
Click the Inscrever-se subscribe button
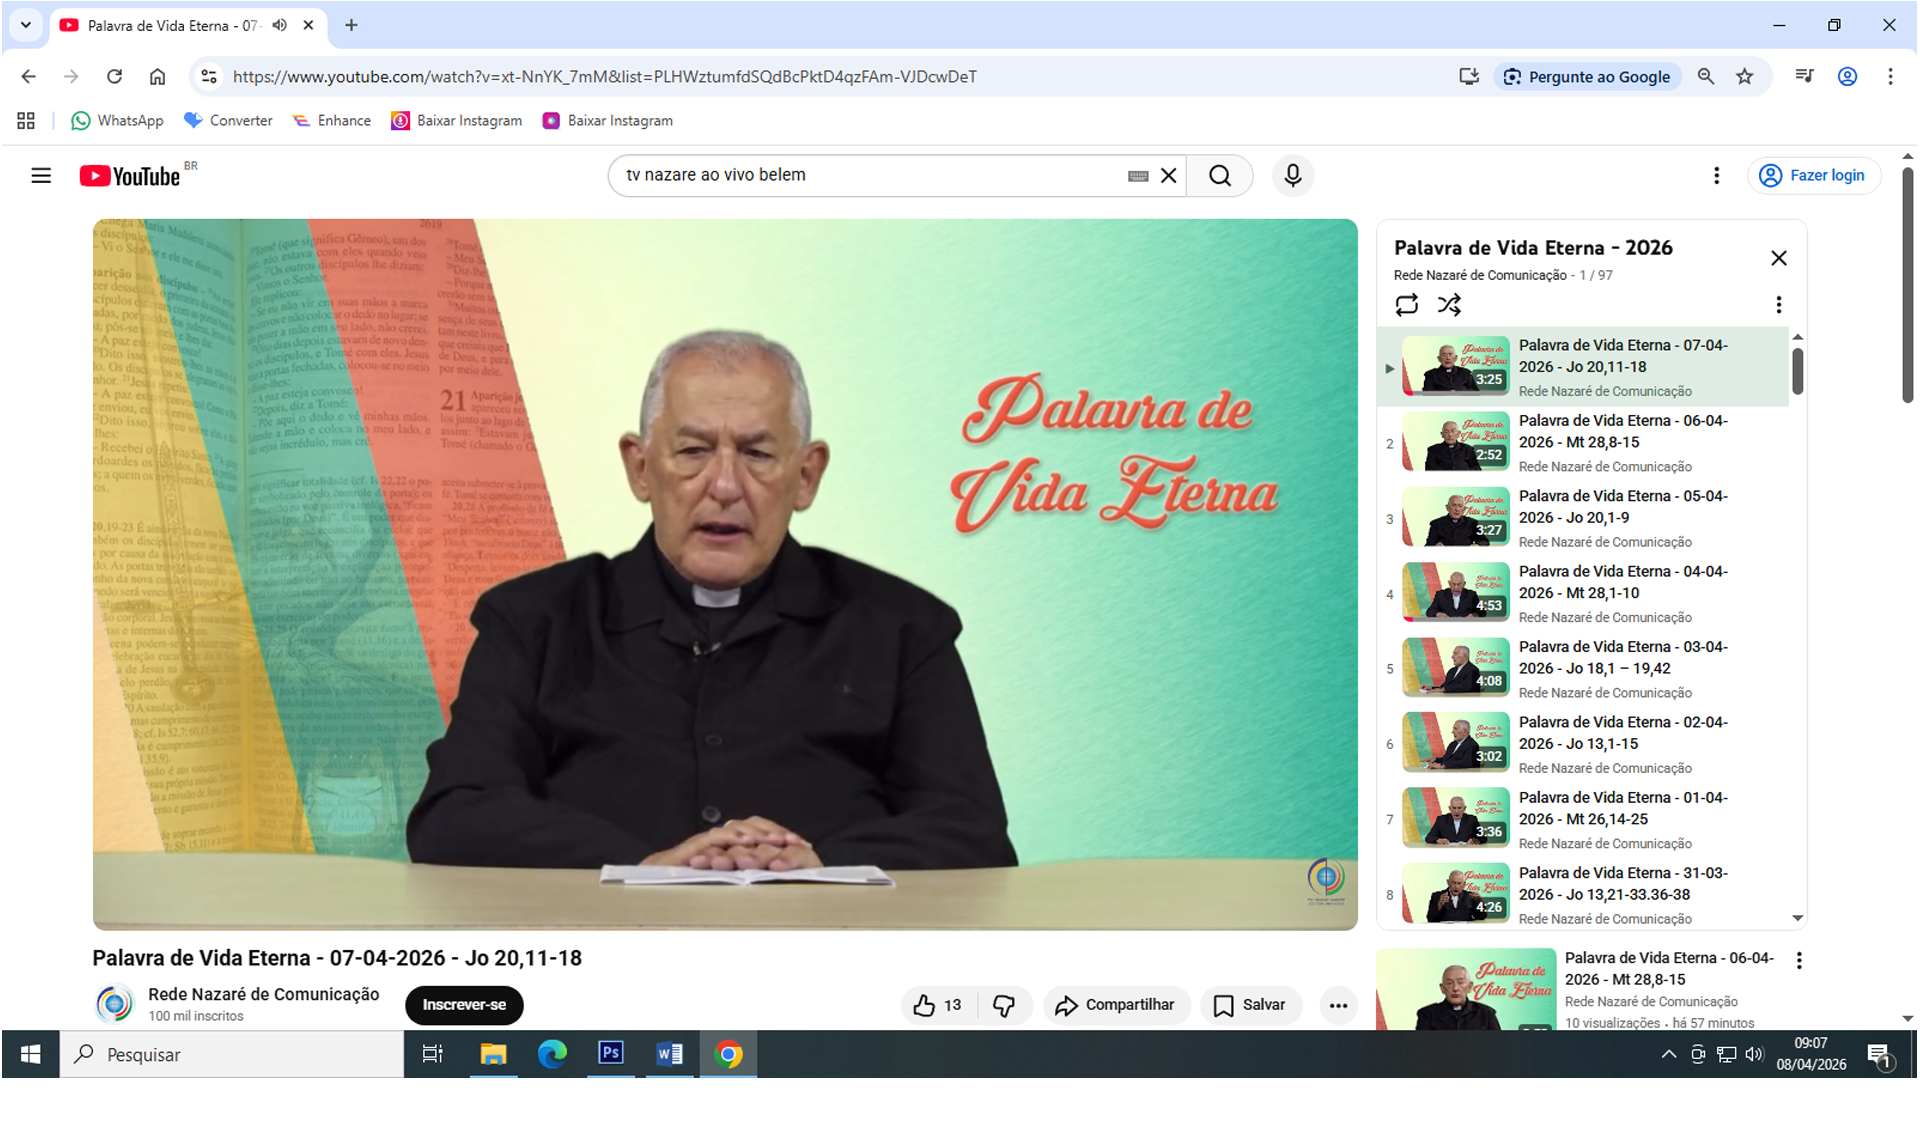pyautogui.click(x=464, y=1005)
